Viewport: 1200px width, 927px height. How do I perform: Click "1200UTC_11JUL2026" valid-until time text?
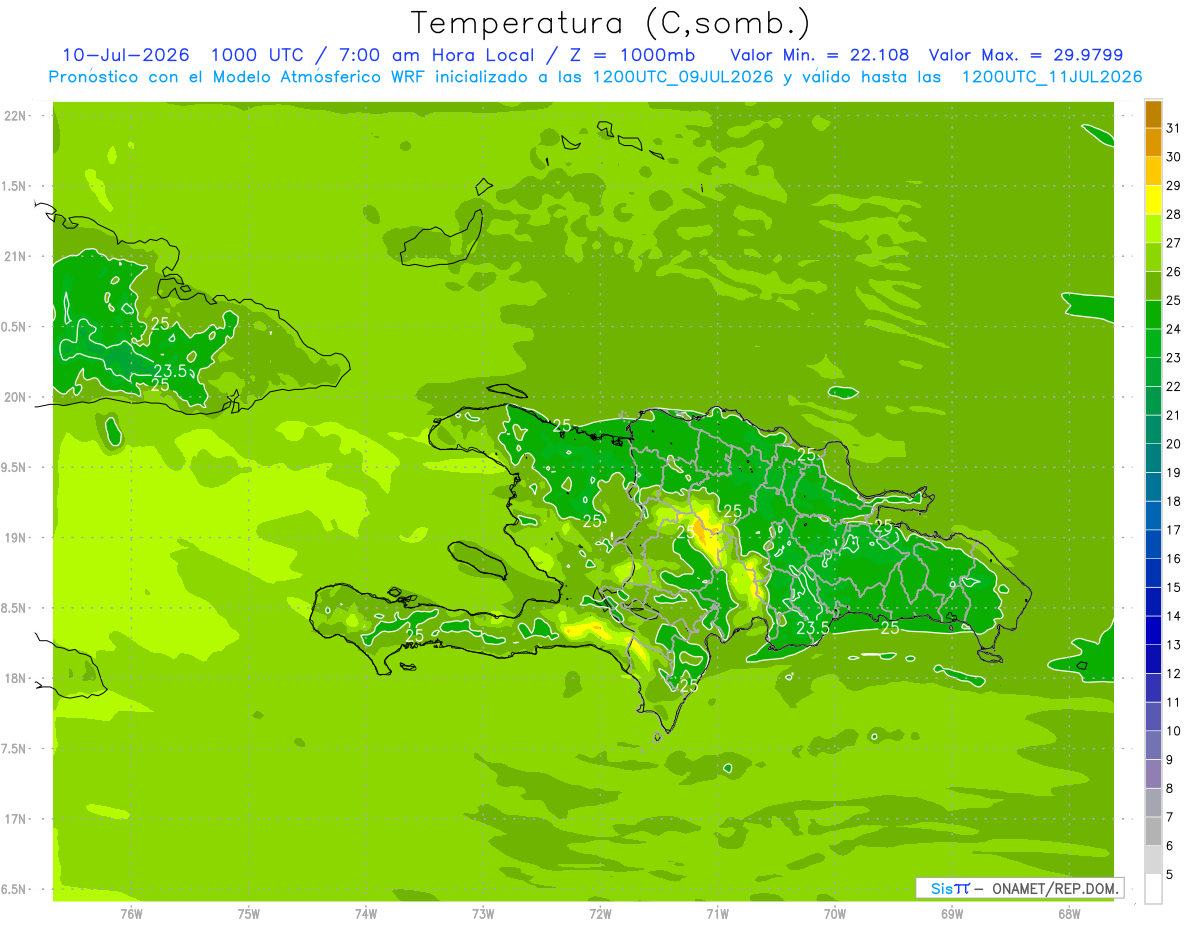tap(1052, 77)
